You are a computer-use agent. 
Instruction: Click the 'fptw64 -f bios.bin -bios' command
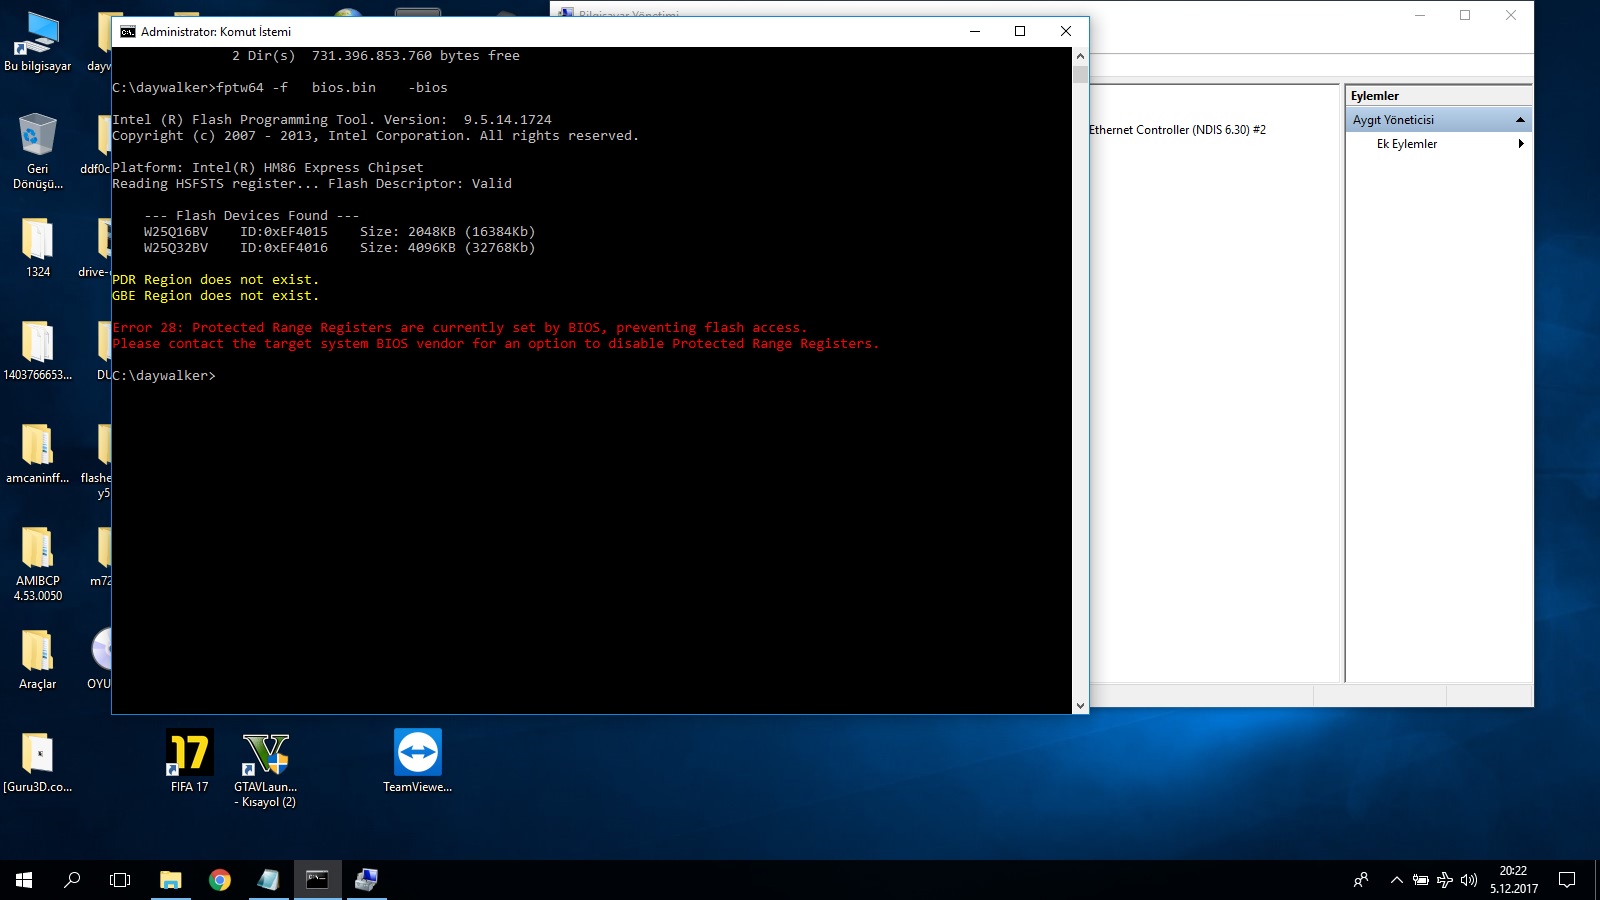(332, 88)
